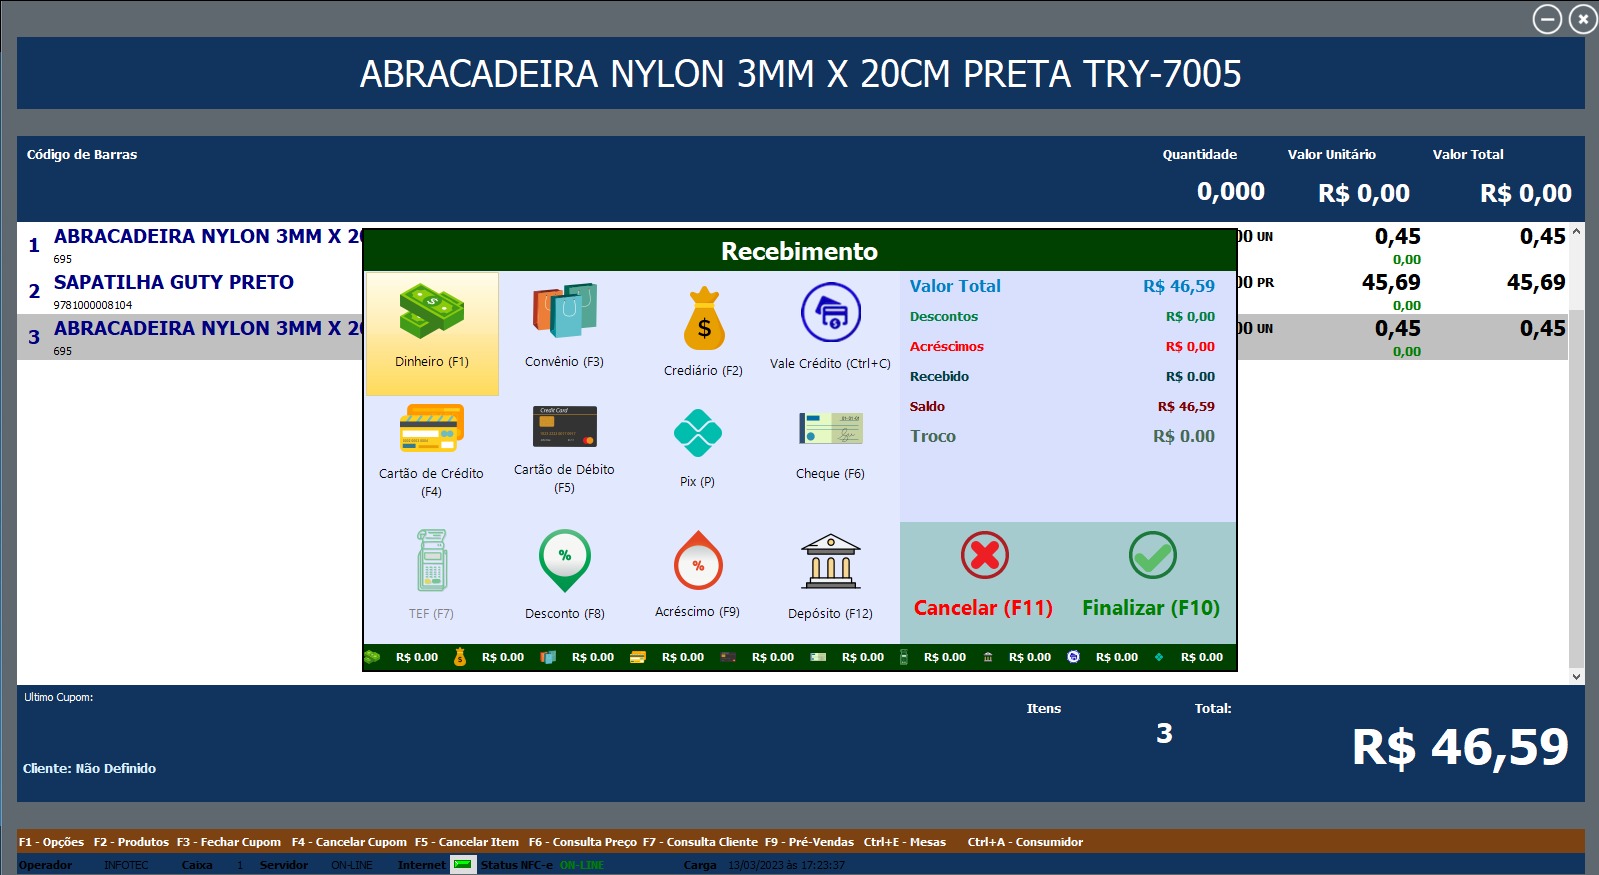Click Cliente: Não Definido label
The height and width of the screenshot is (875, 1599).
pyautogui.click(x=90, y=769)
